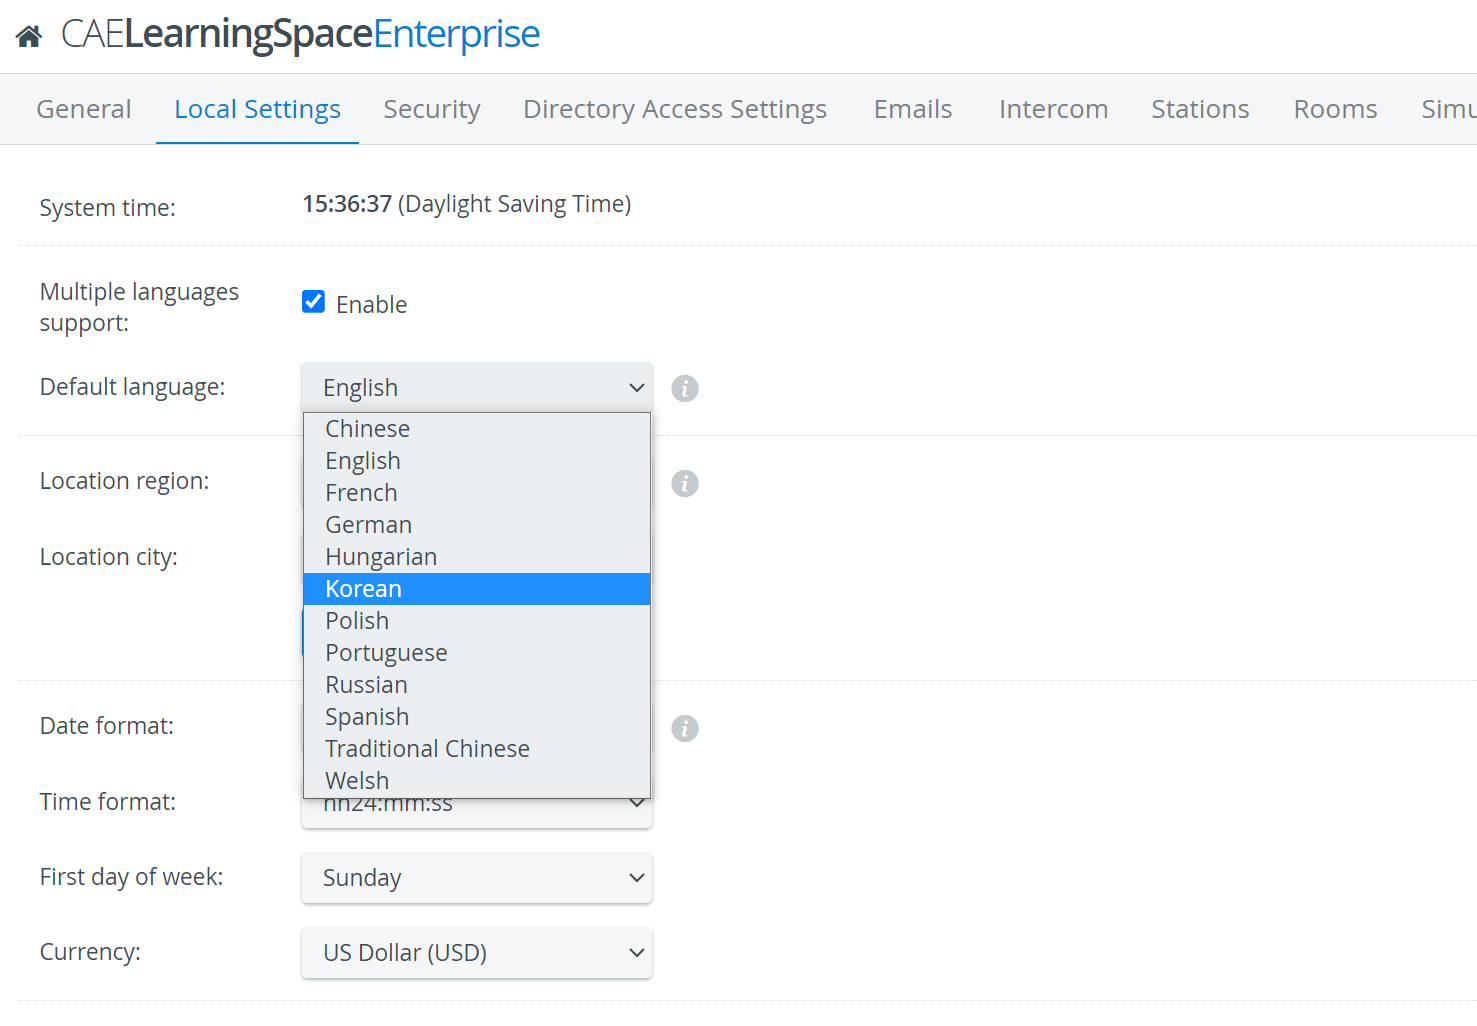The image size is (1477, 1026).
Task: Open the Time format dropdown arrow
Action: click(x=637, y=803)
